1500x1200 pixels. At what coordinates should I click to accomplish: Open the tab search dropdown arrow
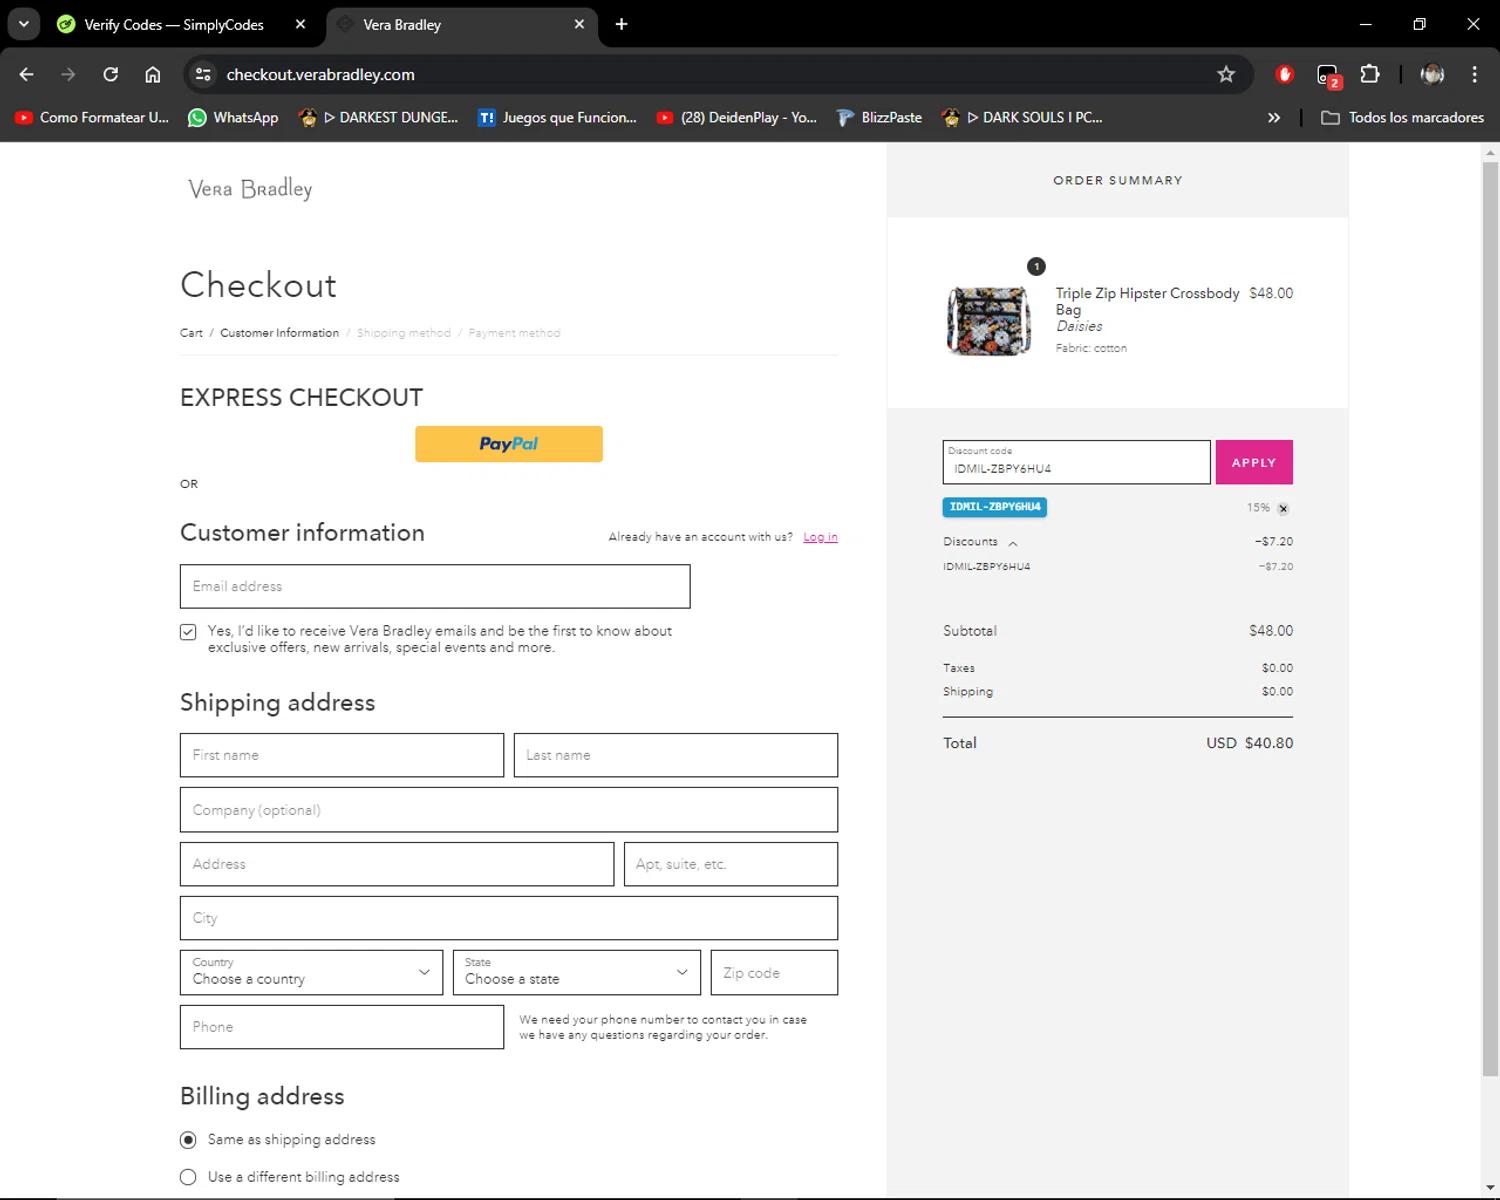(24, 24)
